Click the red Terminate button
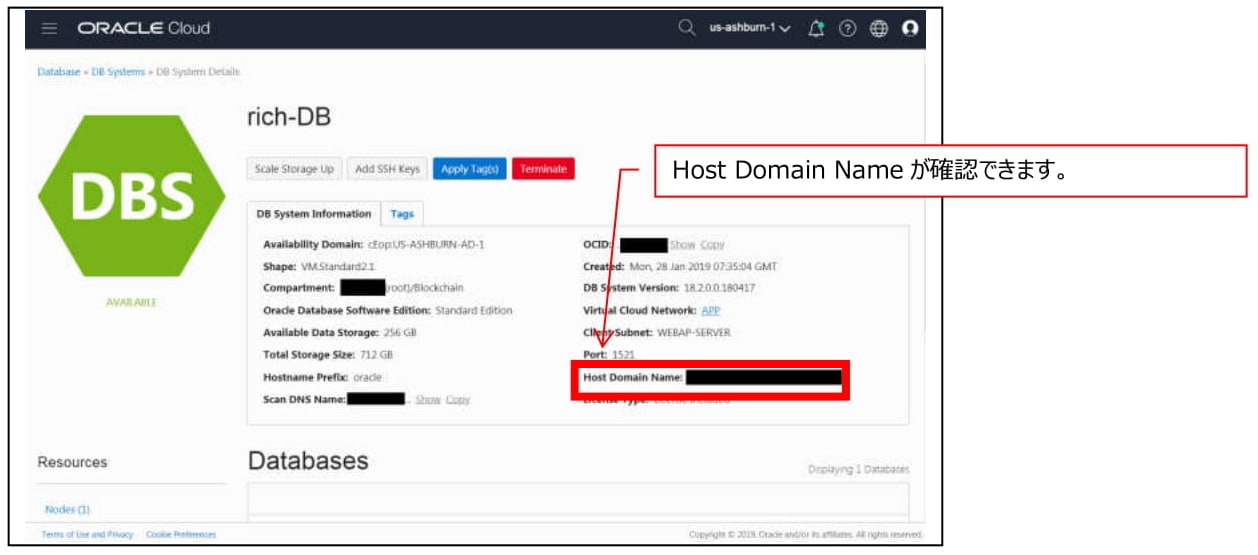Viewport: 1258px width, 555px height. pyautogui.click(x=543, y=169)
